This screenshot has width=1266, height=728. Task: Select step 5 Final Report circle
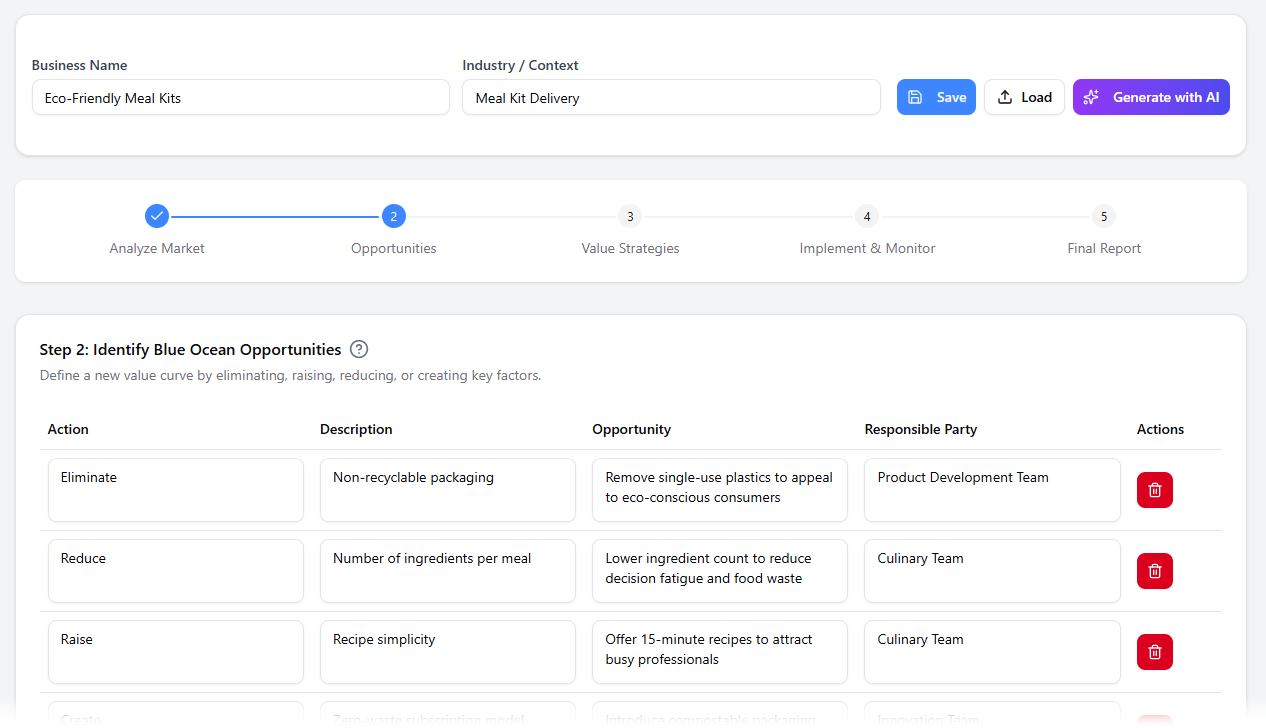(1103, 216)
